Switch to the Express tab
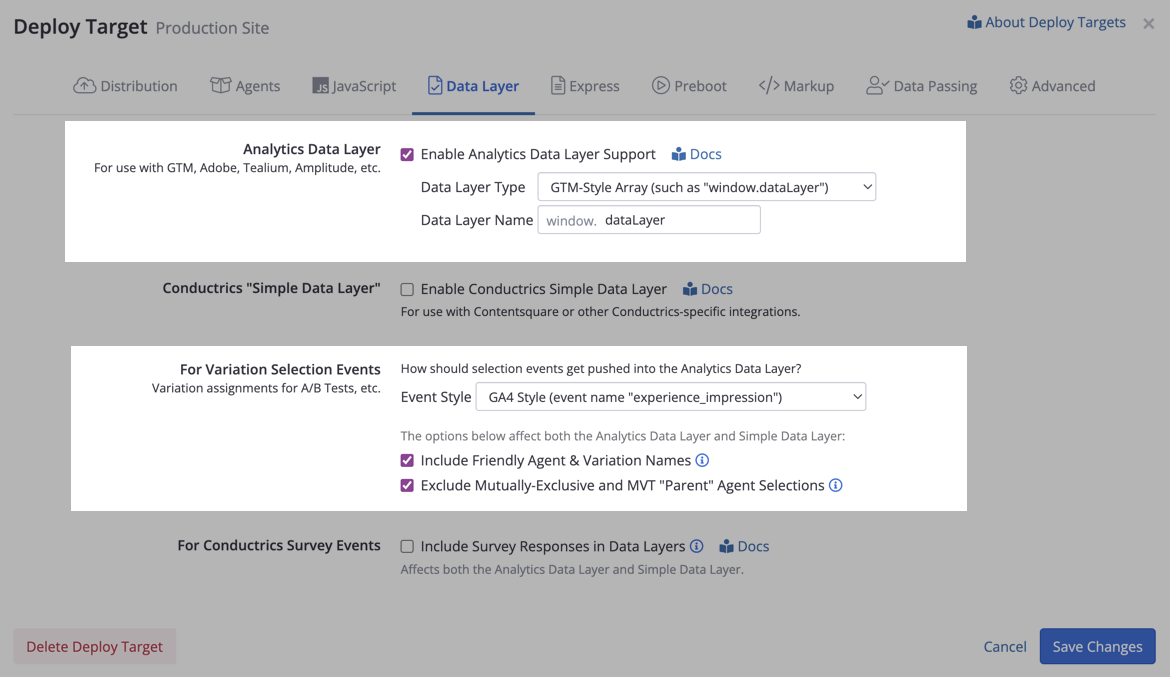1170x677 pixels. pyautogui.click(x=585, y=86)
